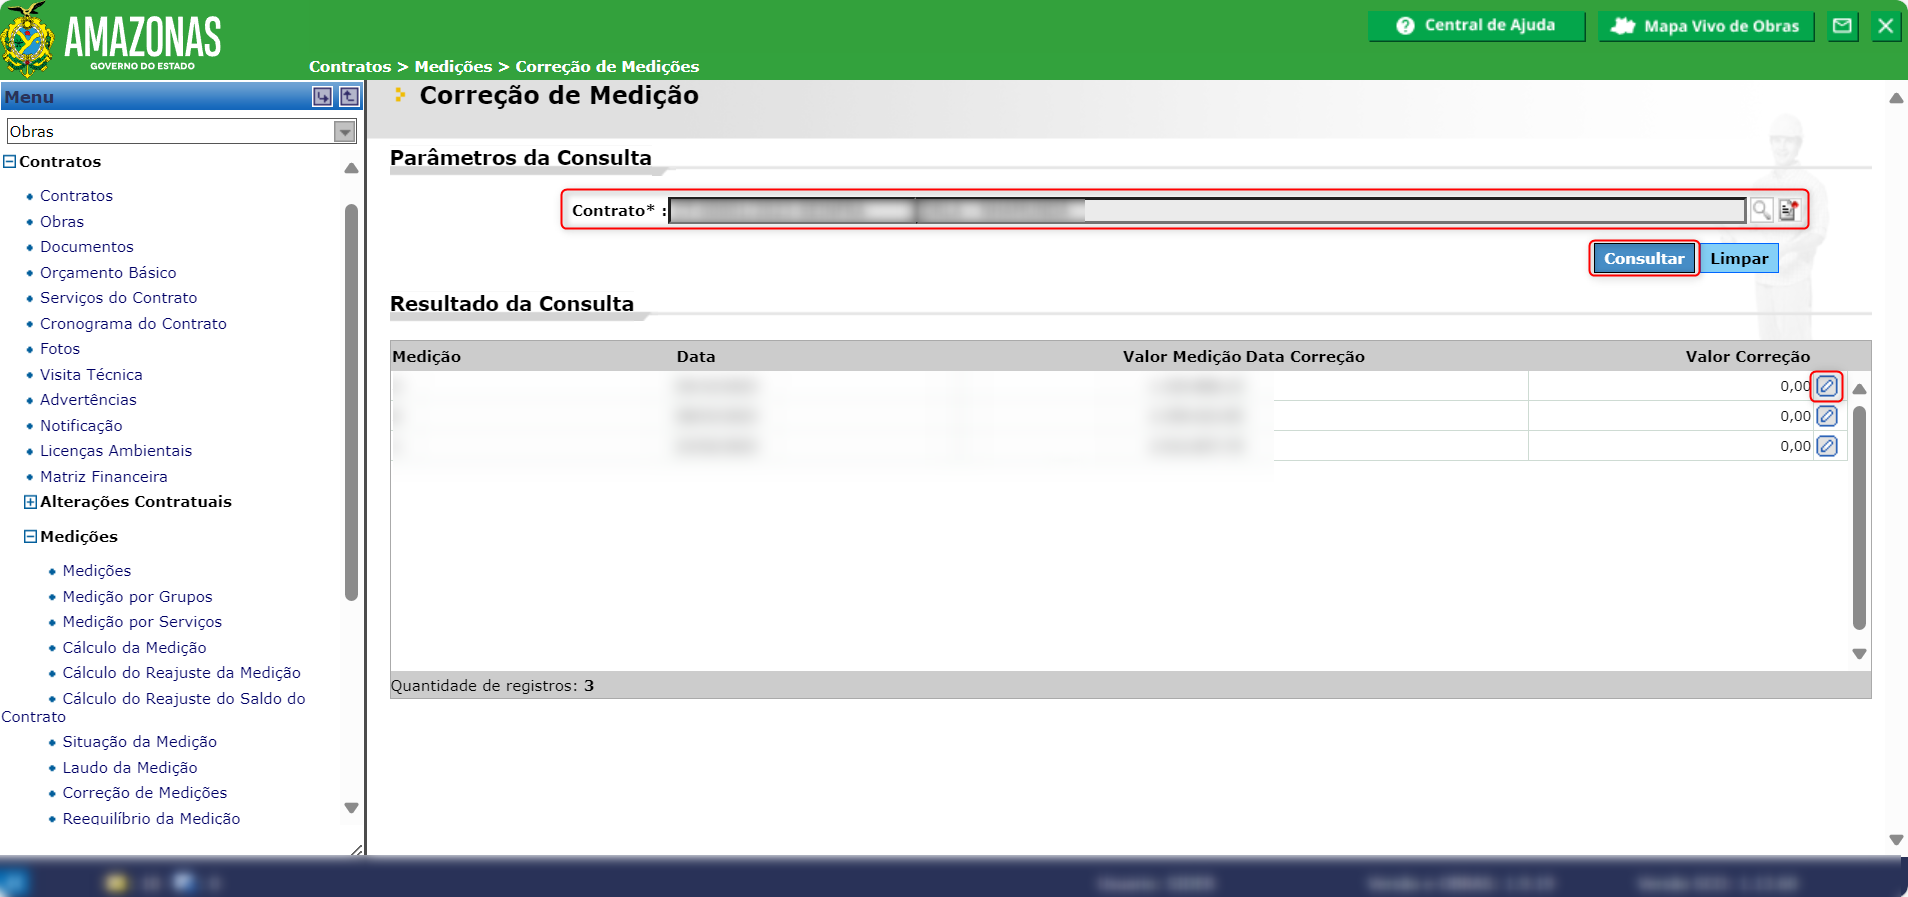Open Mapa Vivo de Obras
This screenshot has height=897, width=1908.
point(1706,26)
